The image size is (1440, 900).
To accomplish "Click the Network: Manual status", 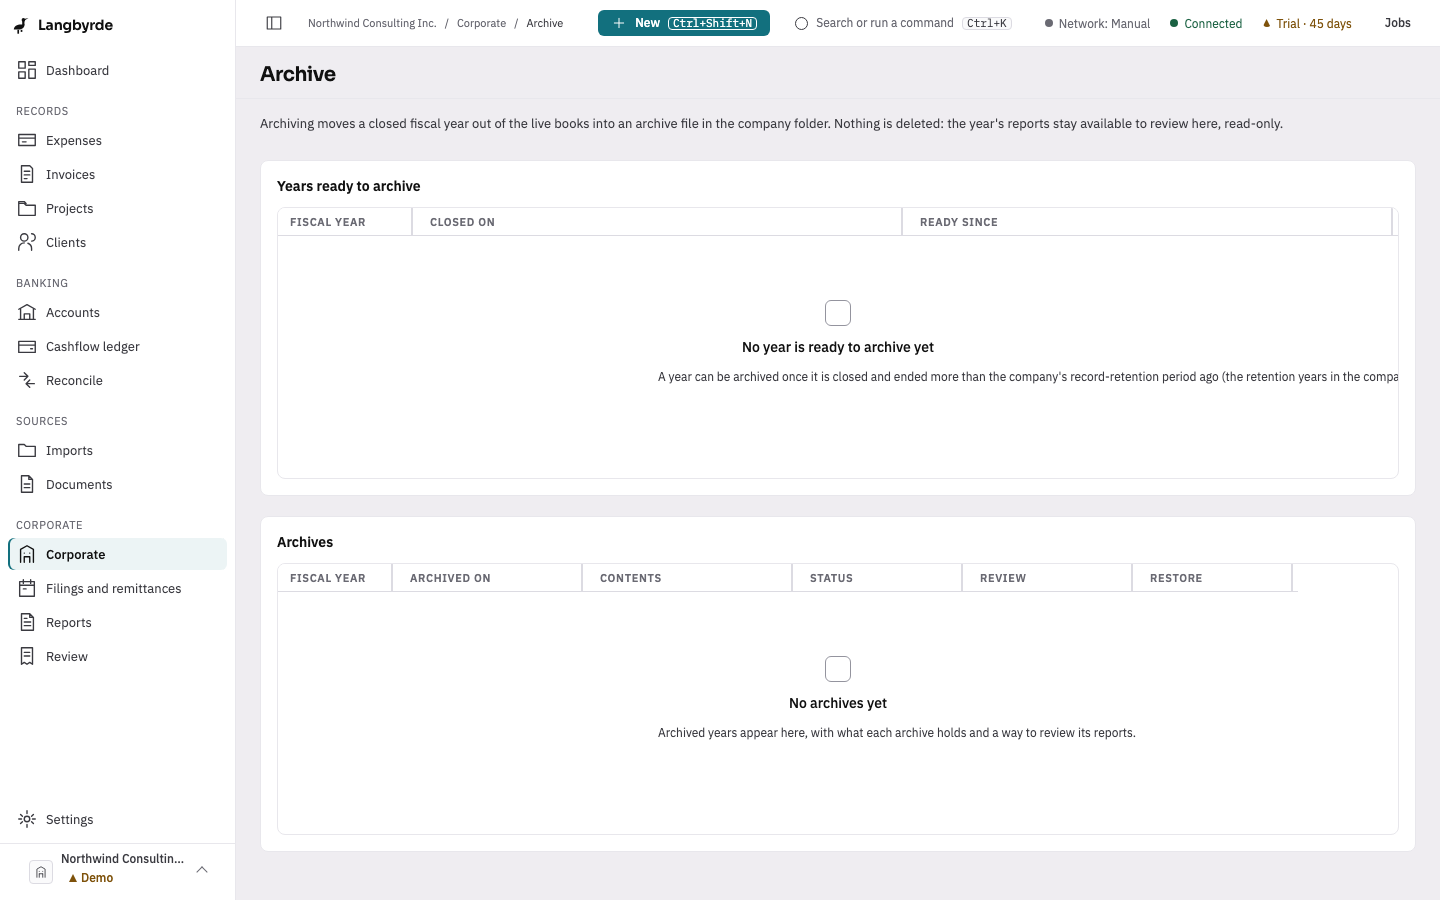I will click(x=1097, y=23).
